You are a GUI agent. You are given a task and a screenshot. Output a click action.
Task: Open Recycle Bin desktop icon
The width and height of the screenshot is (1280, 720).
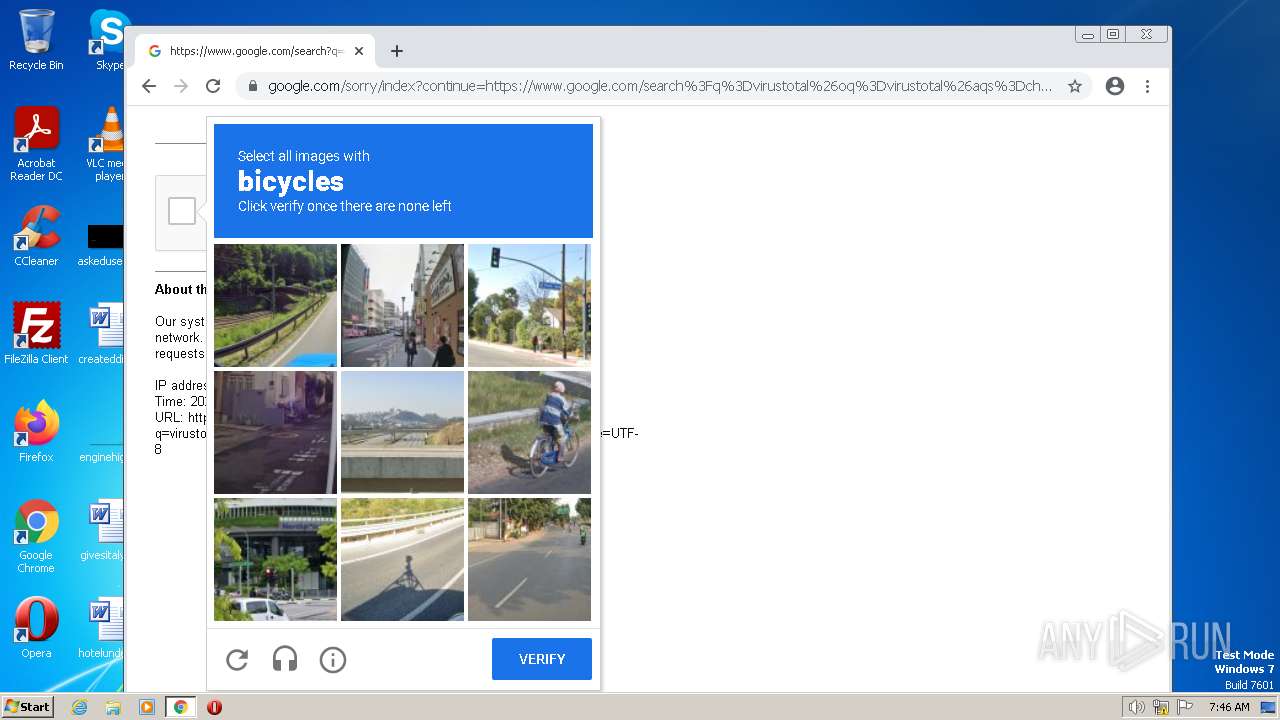click(36, 40)
